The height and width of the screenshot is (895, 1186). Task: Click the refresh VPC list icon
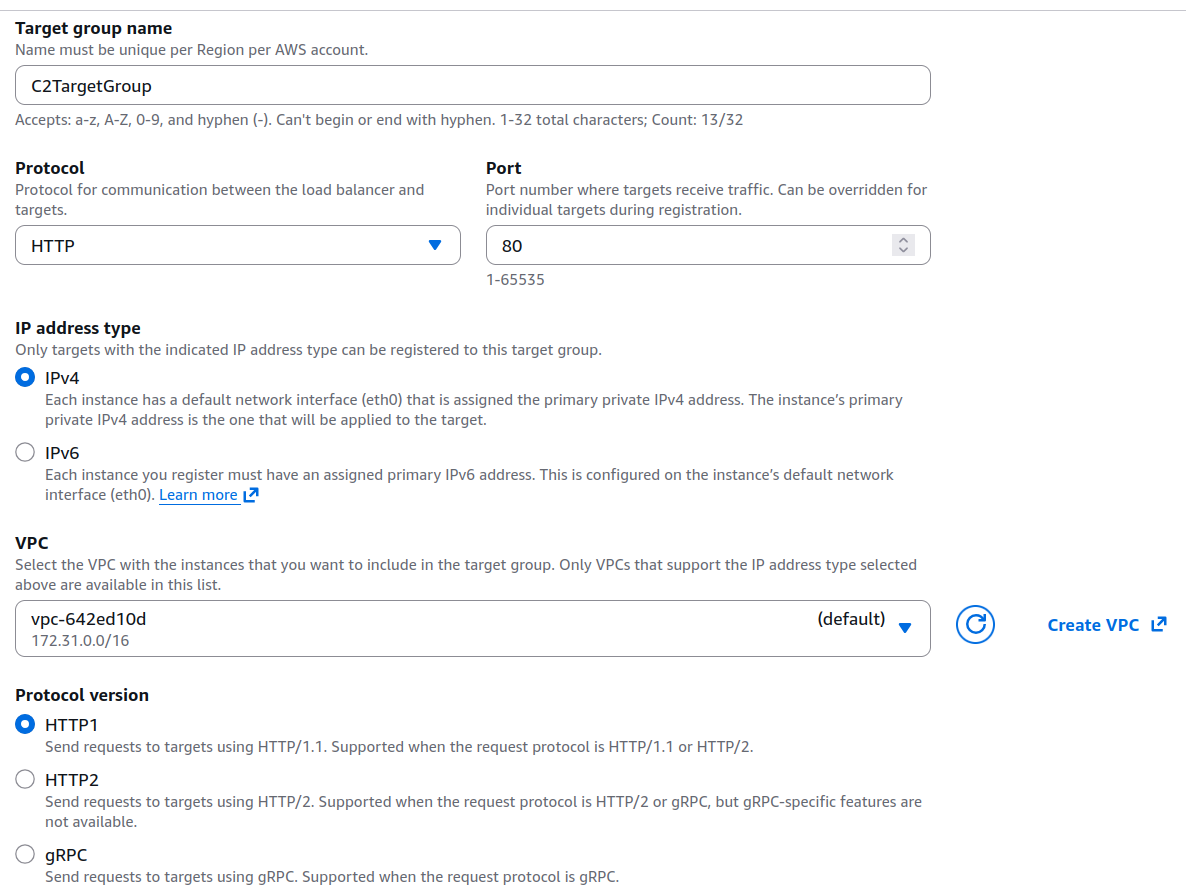click(x=975, y=625)
